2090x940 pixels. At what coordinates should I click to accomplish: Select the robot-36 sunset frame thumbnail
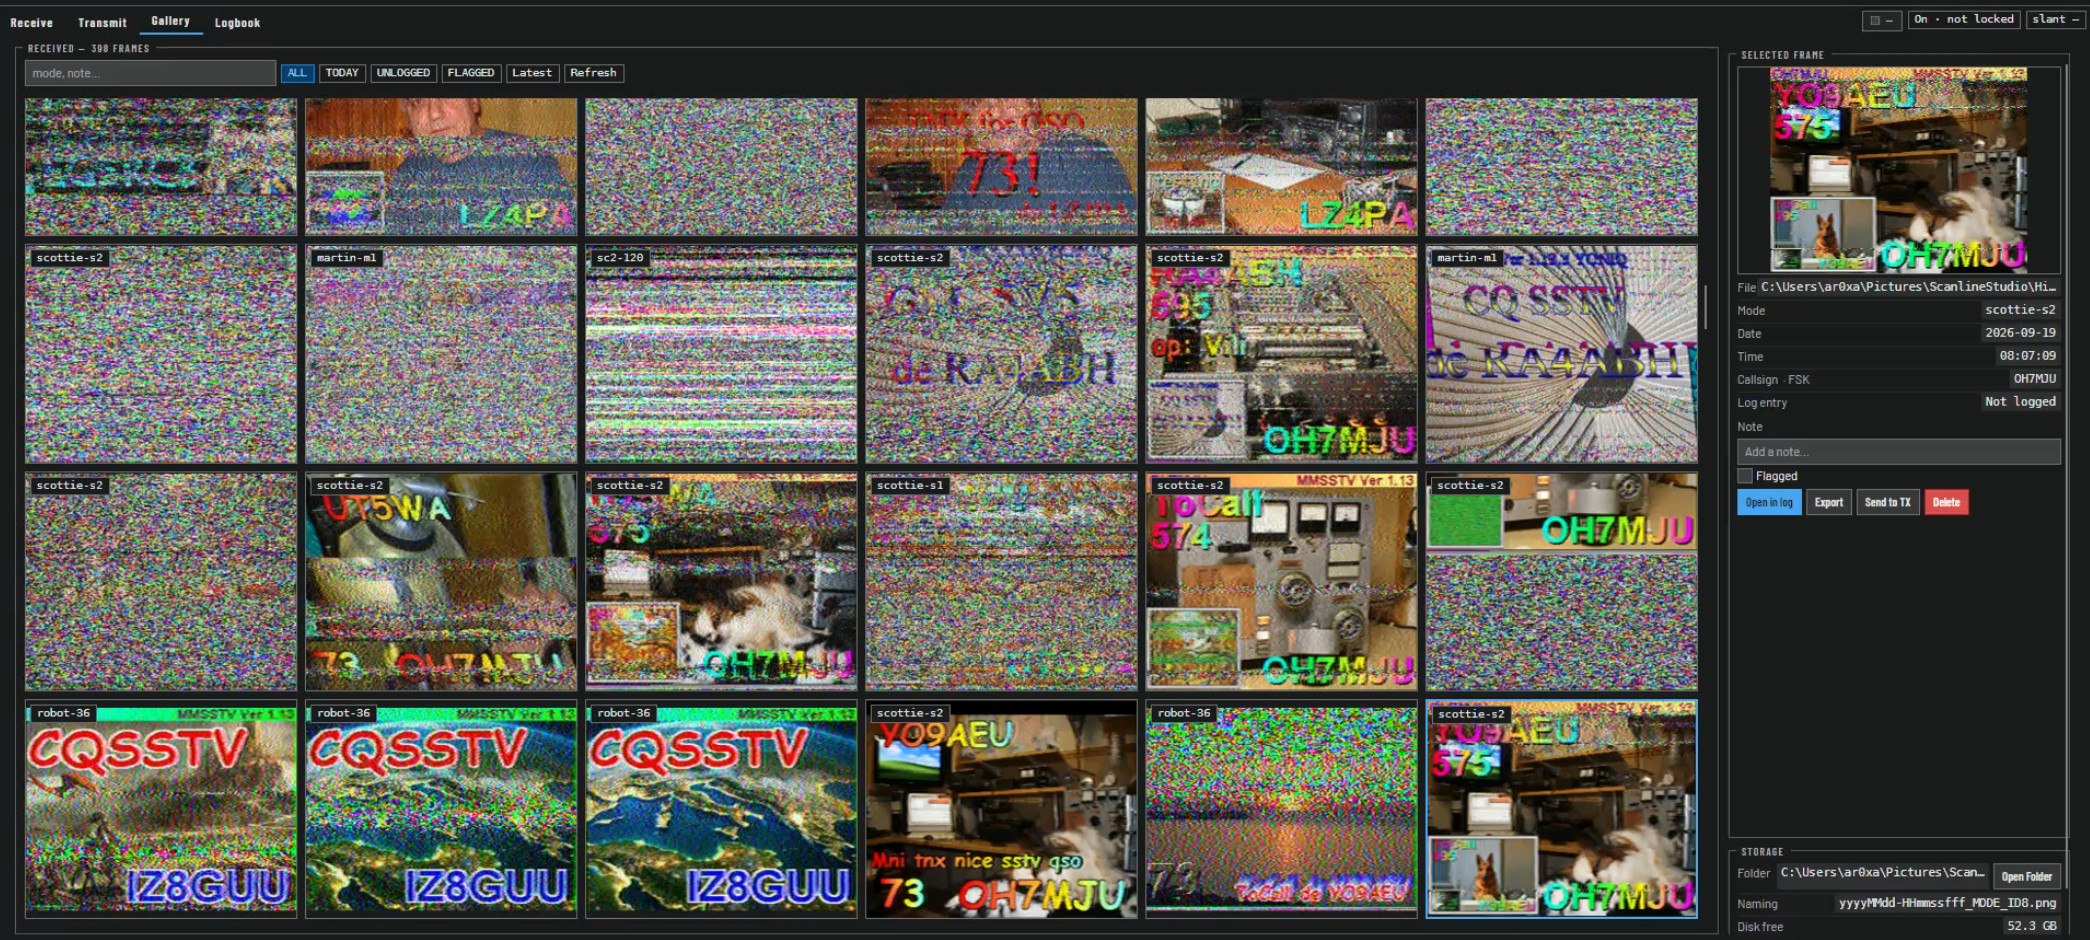point(1281,809)
